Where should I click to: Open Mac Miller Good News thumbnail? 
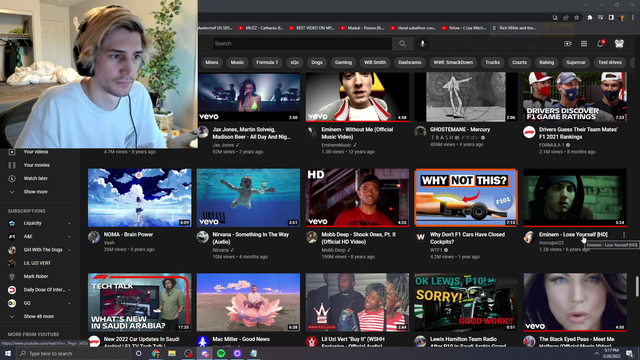coord(248,302)
